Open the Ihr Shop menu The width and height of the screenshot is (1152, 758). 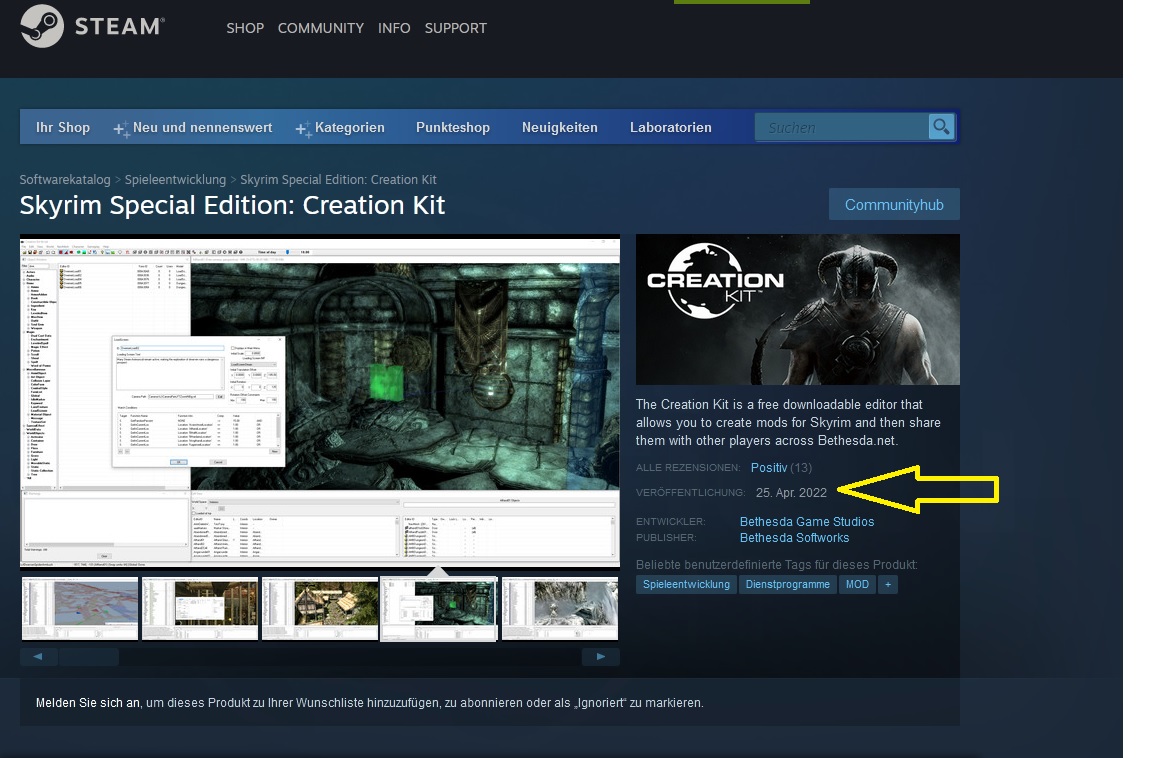coord(62,127)
